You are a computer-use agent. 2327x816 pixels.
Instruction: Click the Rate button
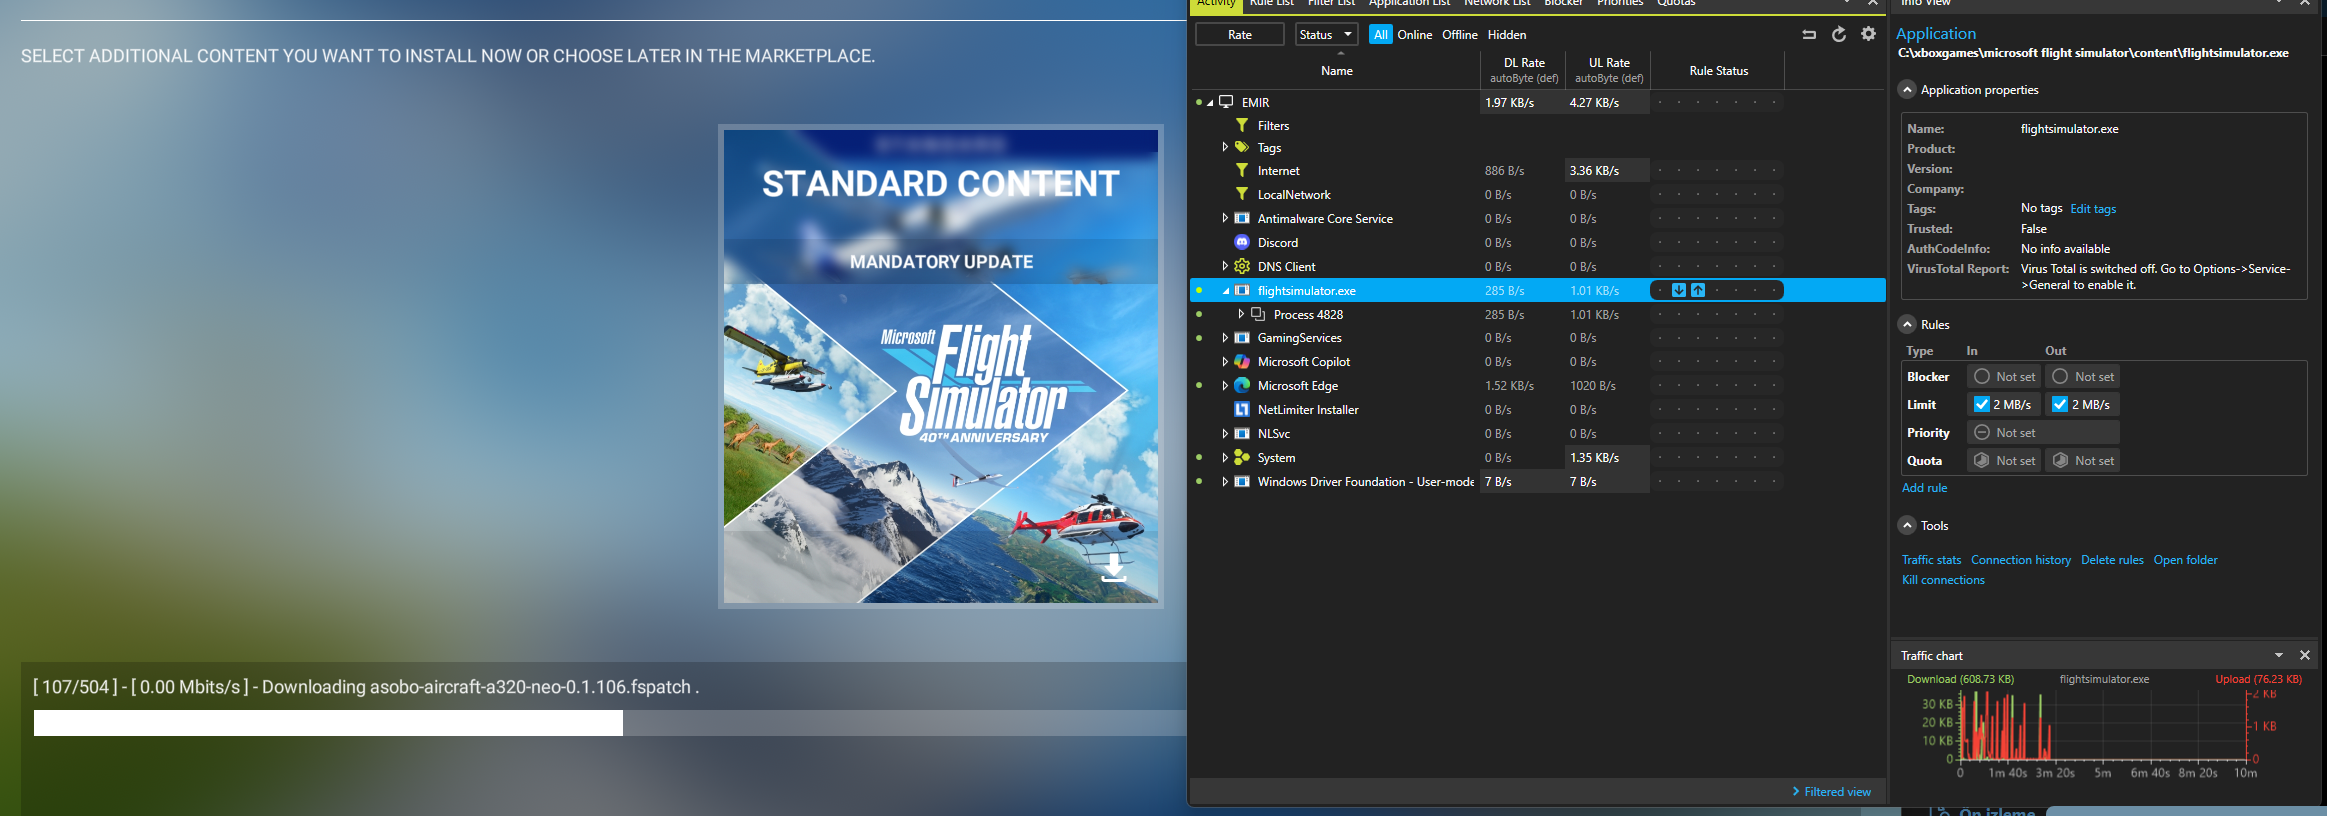[x=1240, y=35]
